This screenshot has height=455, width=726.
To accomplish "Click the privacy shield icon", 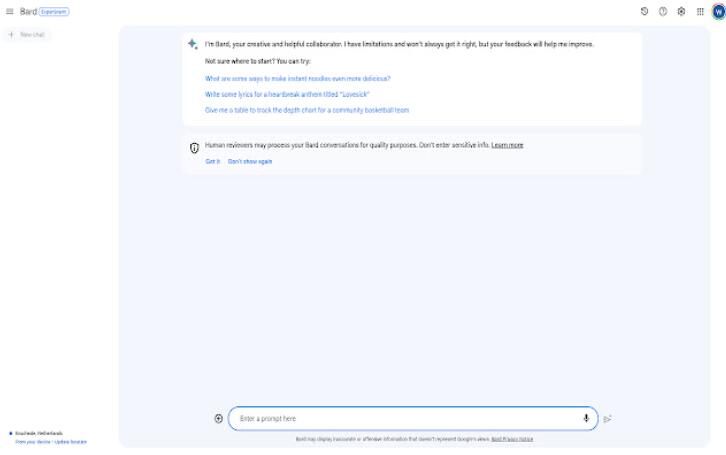I will click(194, 148).
